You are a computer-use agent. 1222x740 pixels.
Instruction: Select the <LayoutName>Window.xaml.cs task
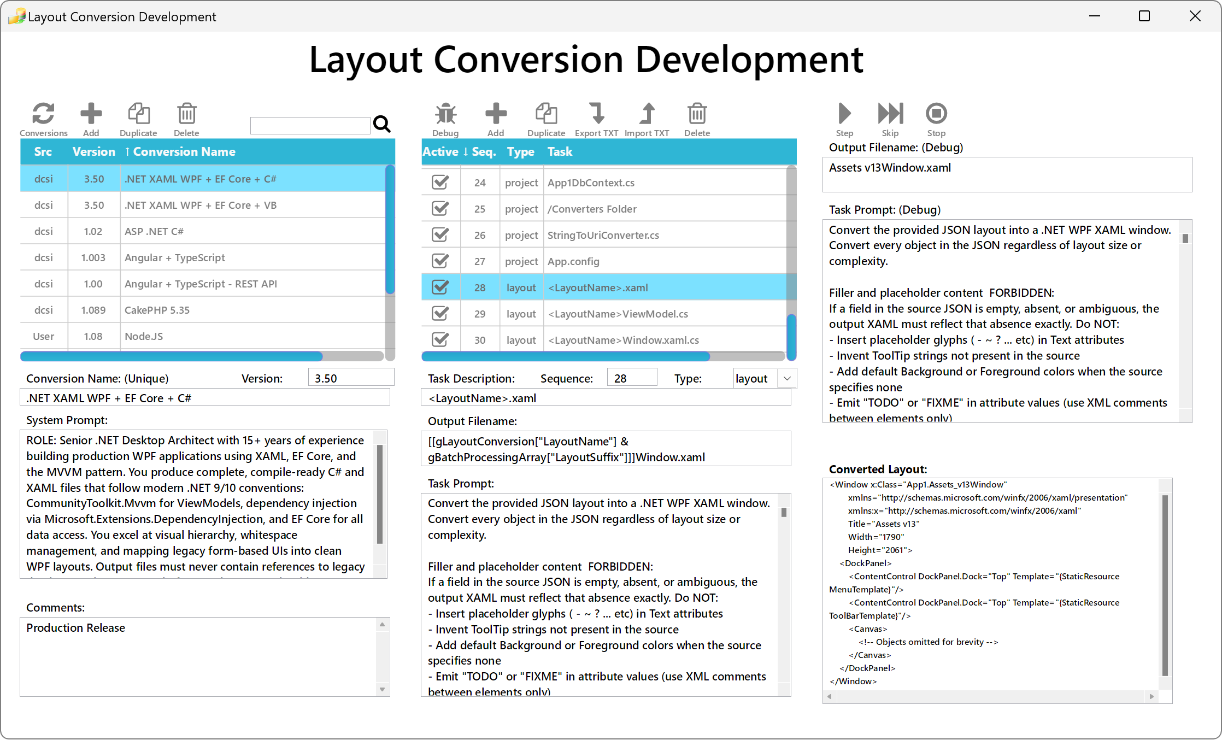[x=604, y=340]
